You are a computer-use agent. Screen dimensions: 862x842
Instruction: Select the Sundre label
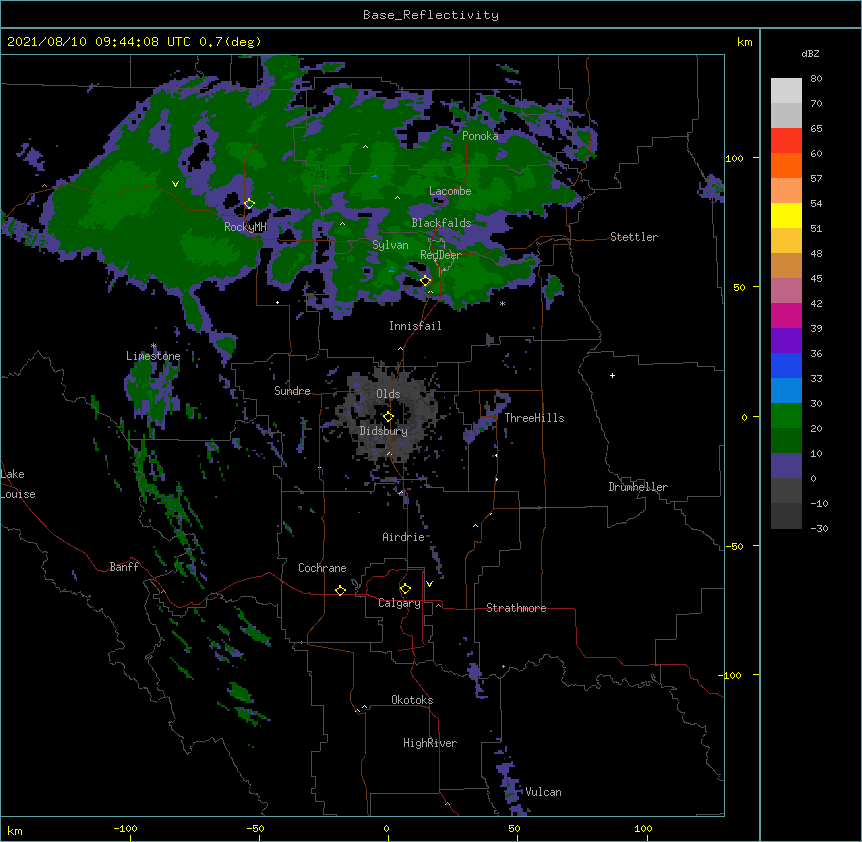click(292, 391)
